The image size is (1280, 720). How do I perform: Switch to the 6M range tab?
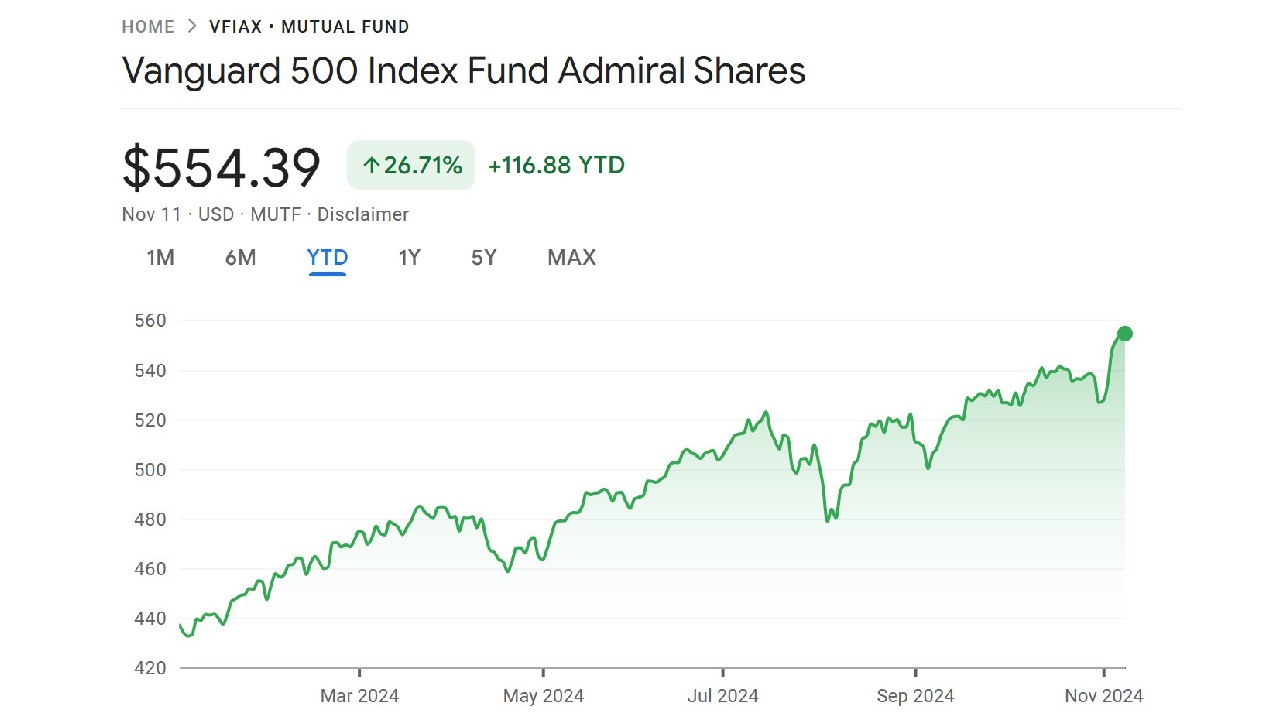click(240, 258)
